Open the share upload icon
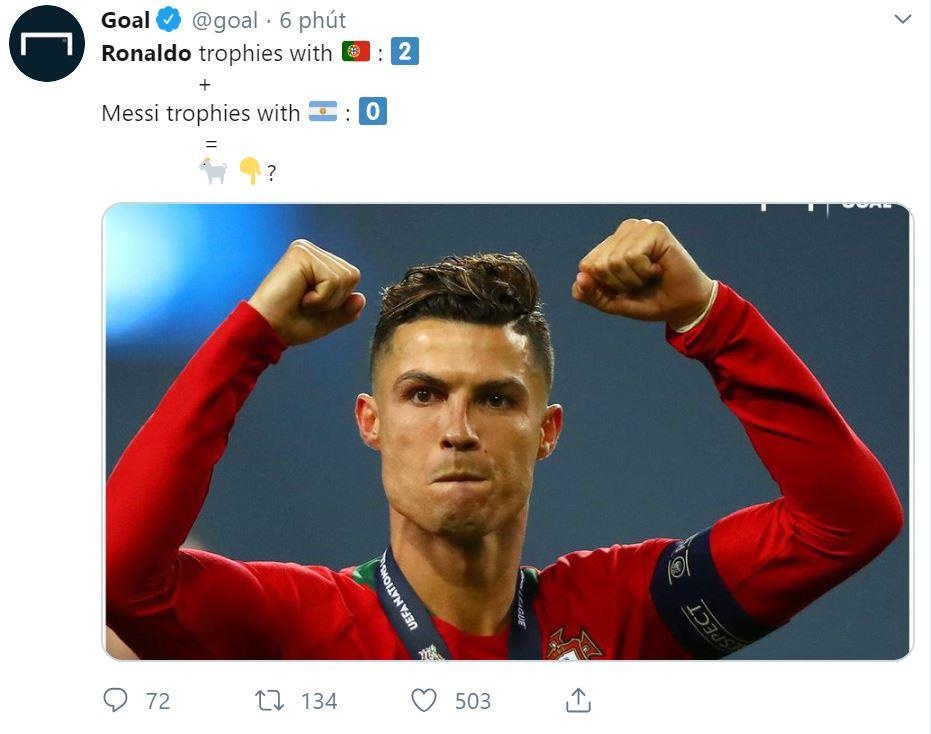This screenshot has height=734, width=931. (577, 701)
